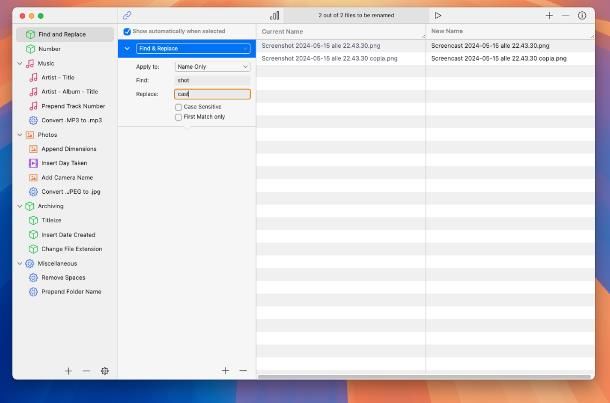Collapse the Photos group chevron
This screenshot has width=610, height=403.
[20, 135]
